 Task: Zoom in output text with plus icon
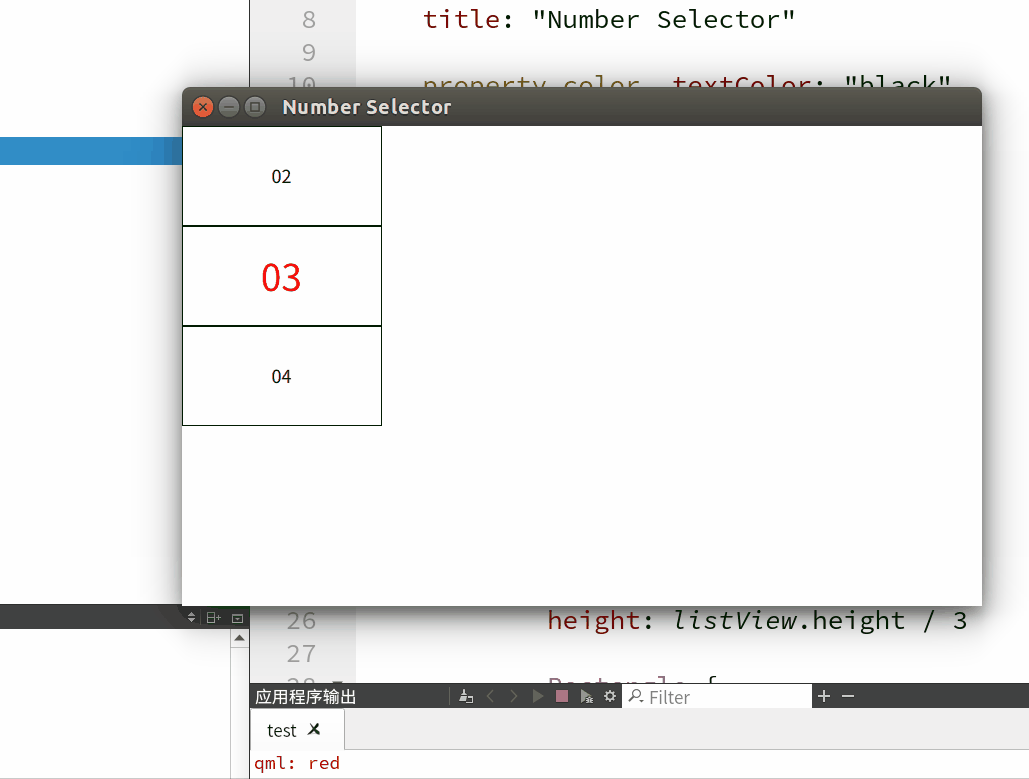pos(824,696)
